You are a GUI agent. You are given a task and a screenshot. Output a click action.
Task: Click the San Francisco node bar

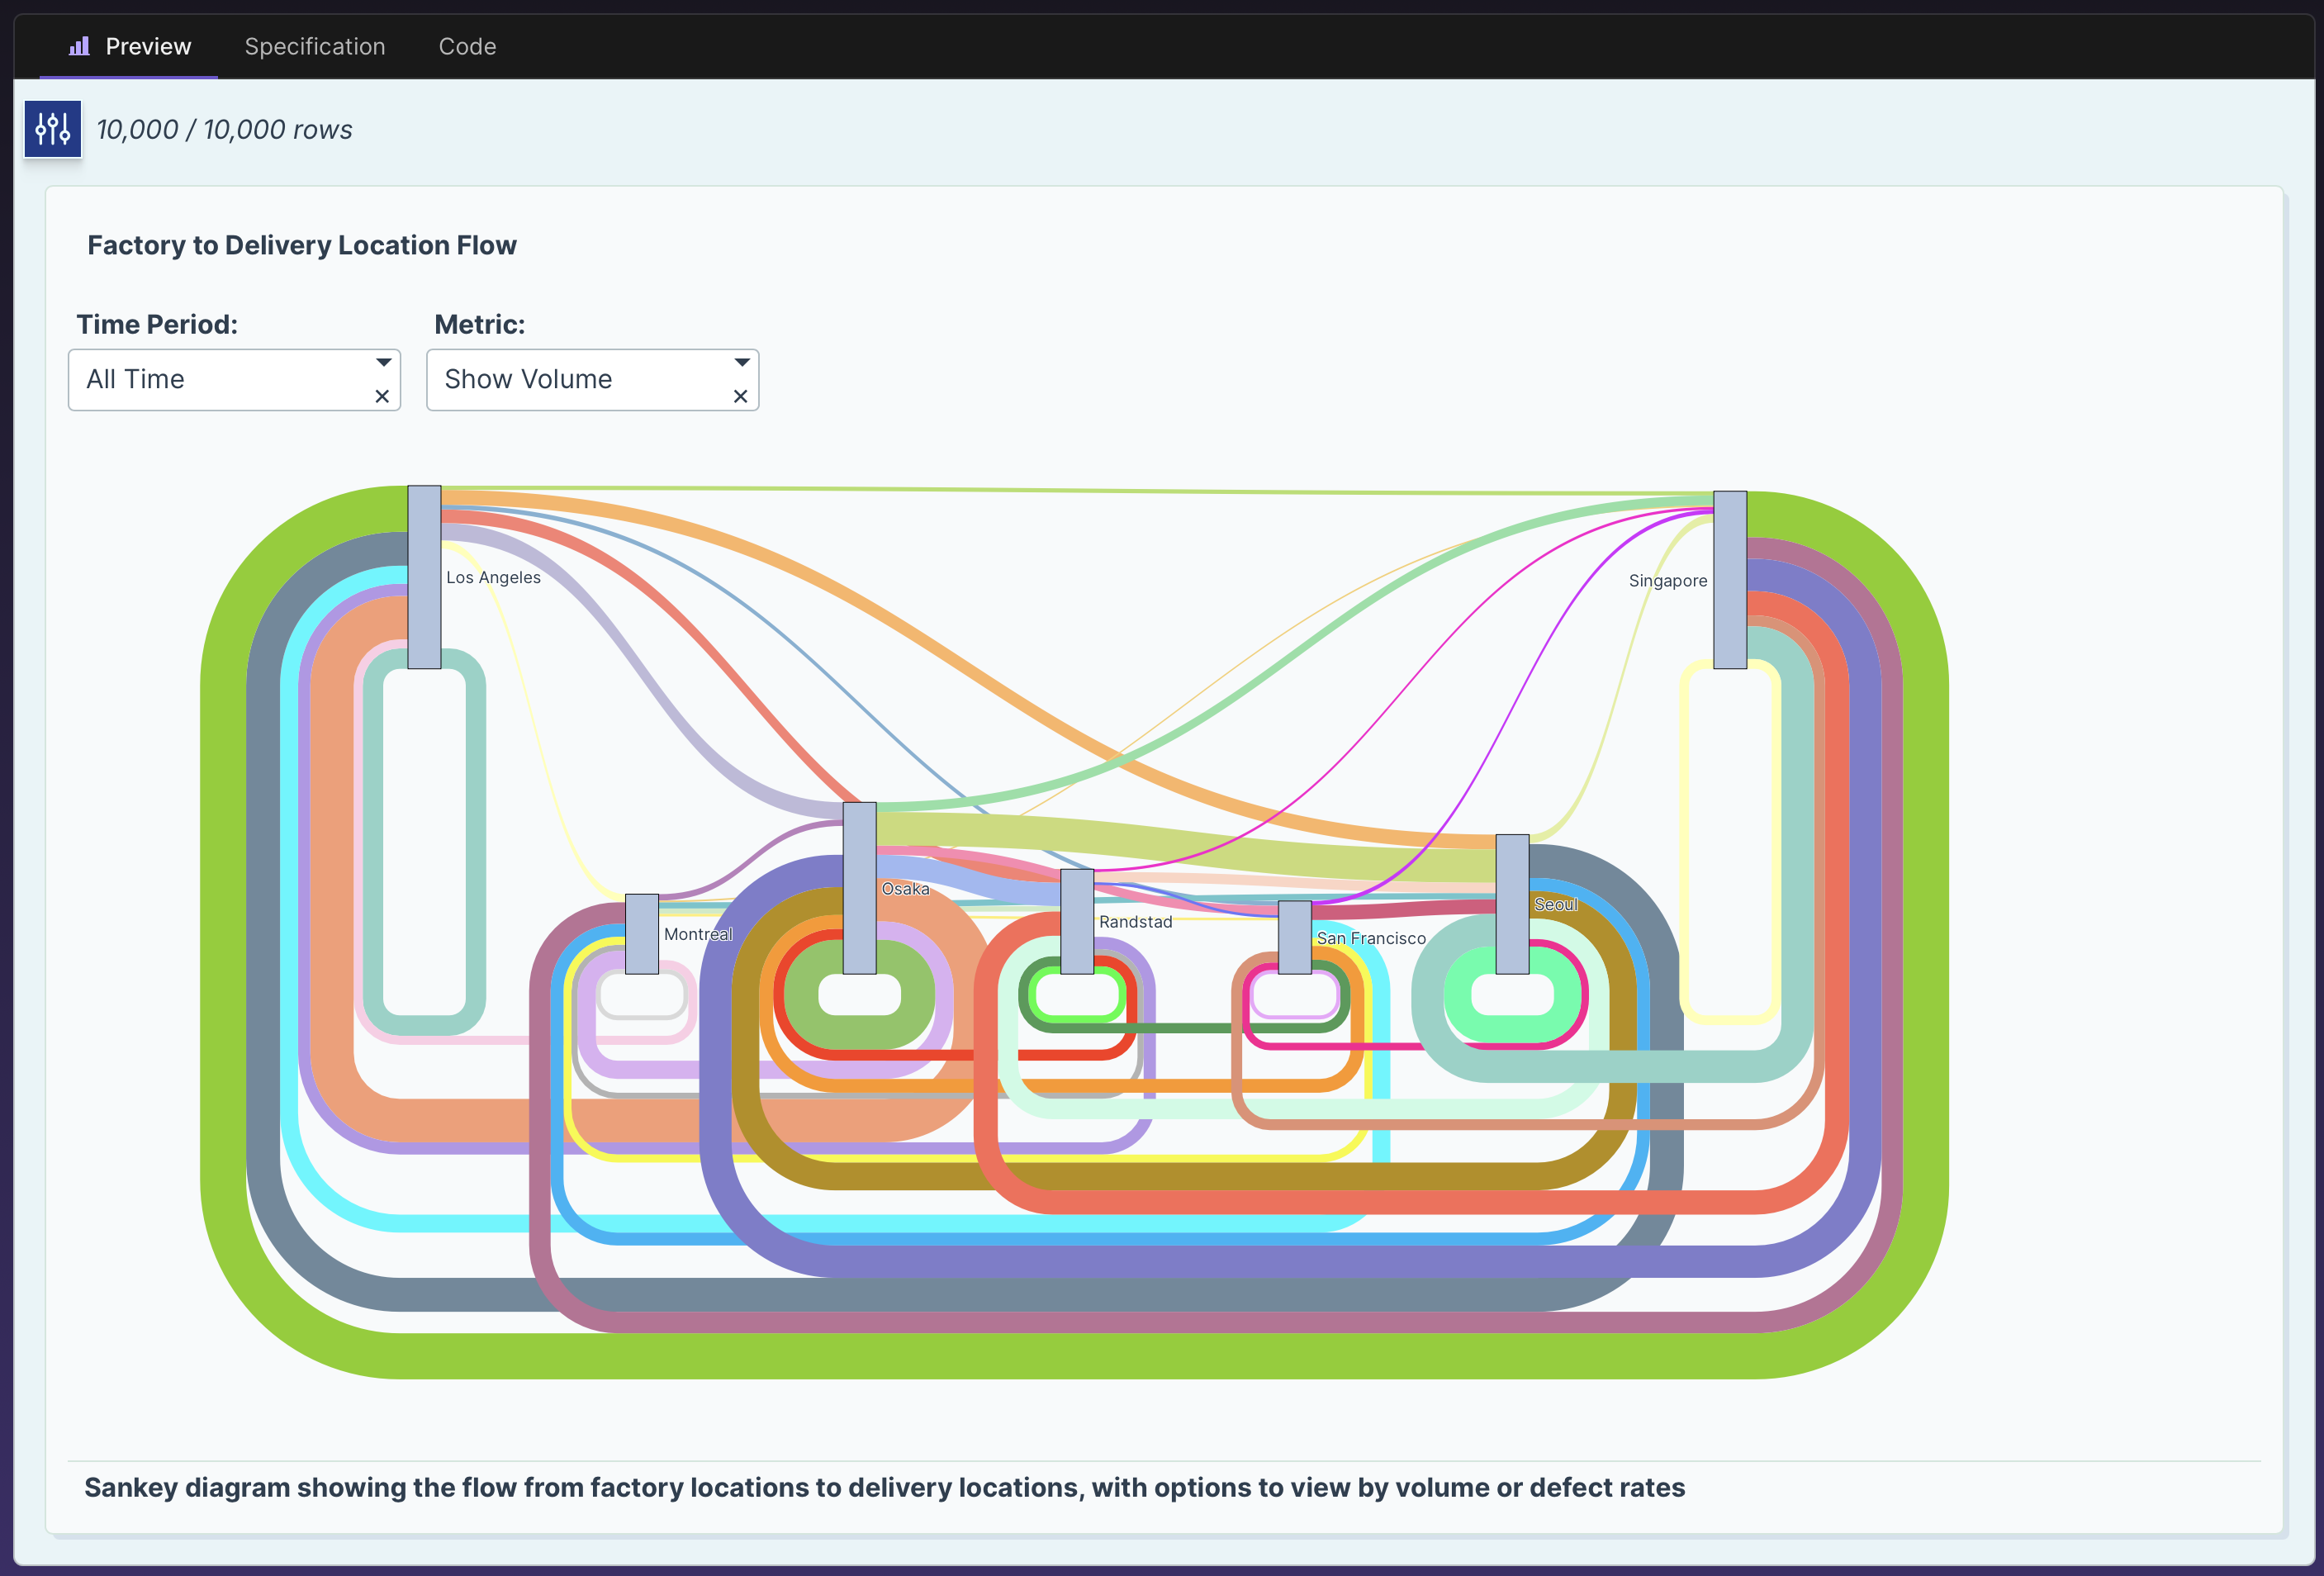pyautogui.click(x=1294, y=937)
